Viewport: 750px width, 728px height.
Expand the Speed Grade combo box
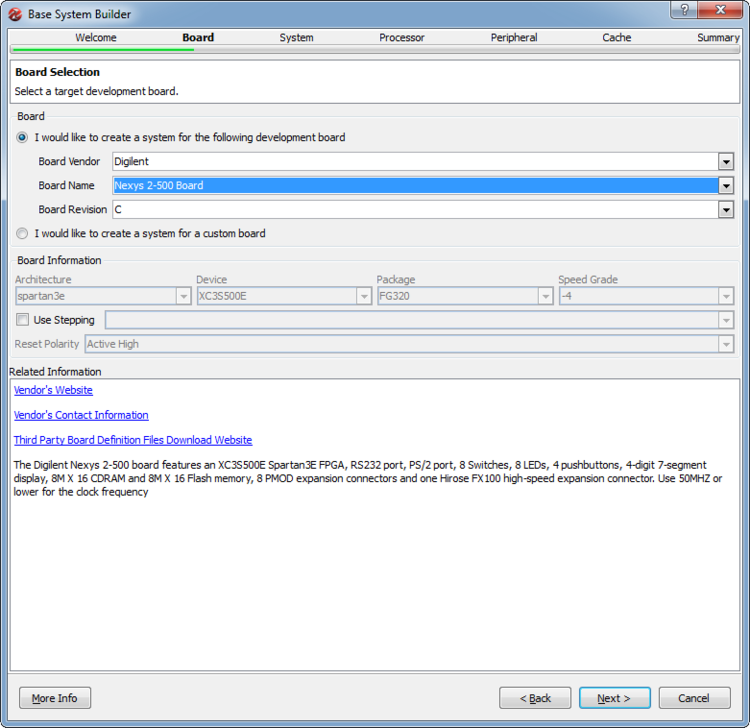pos(726,296)
